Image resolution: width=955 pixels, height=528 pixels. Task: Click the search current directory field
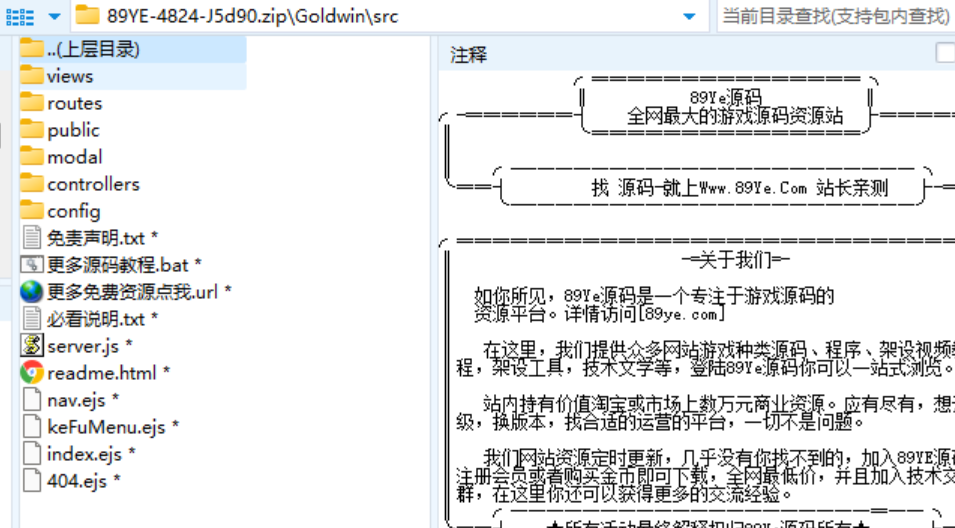click(835, 16)
